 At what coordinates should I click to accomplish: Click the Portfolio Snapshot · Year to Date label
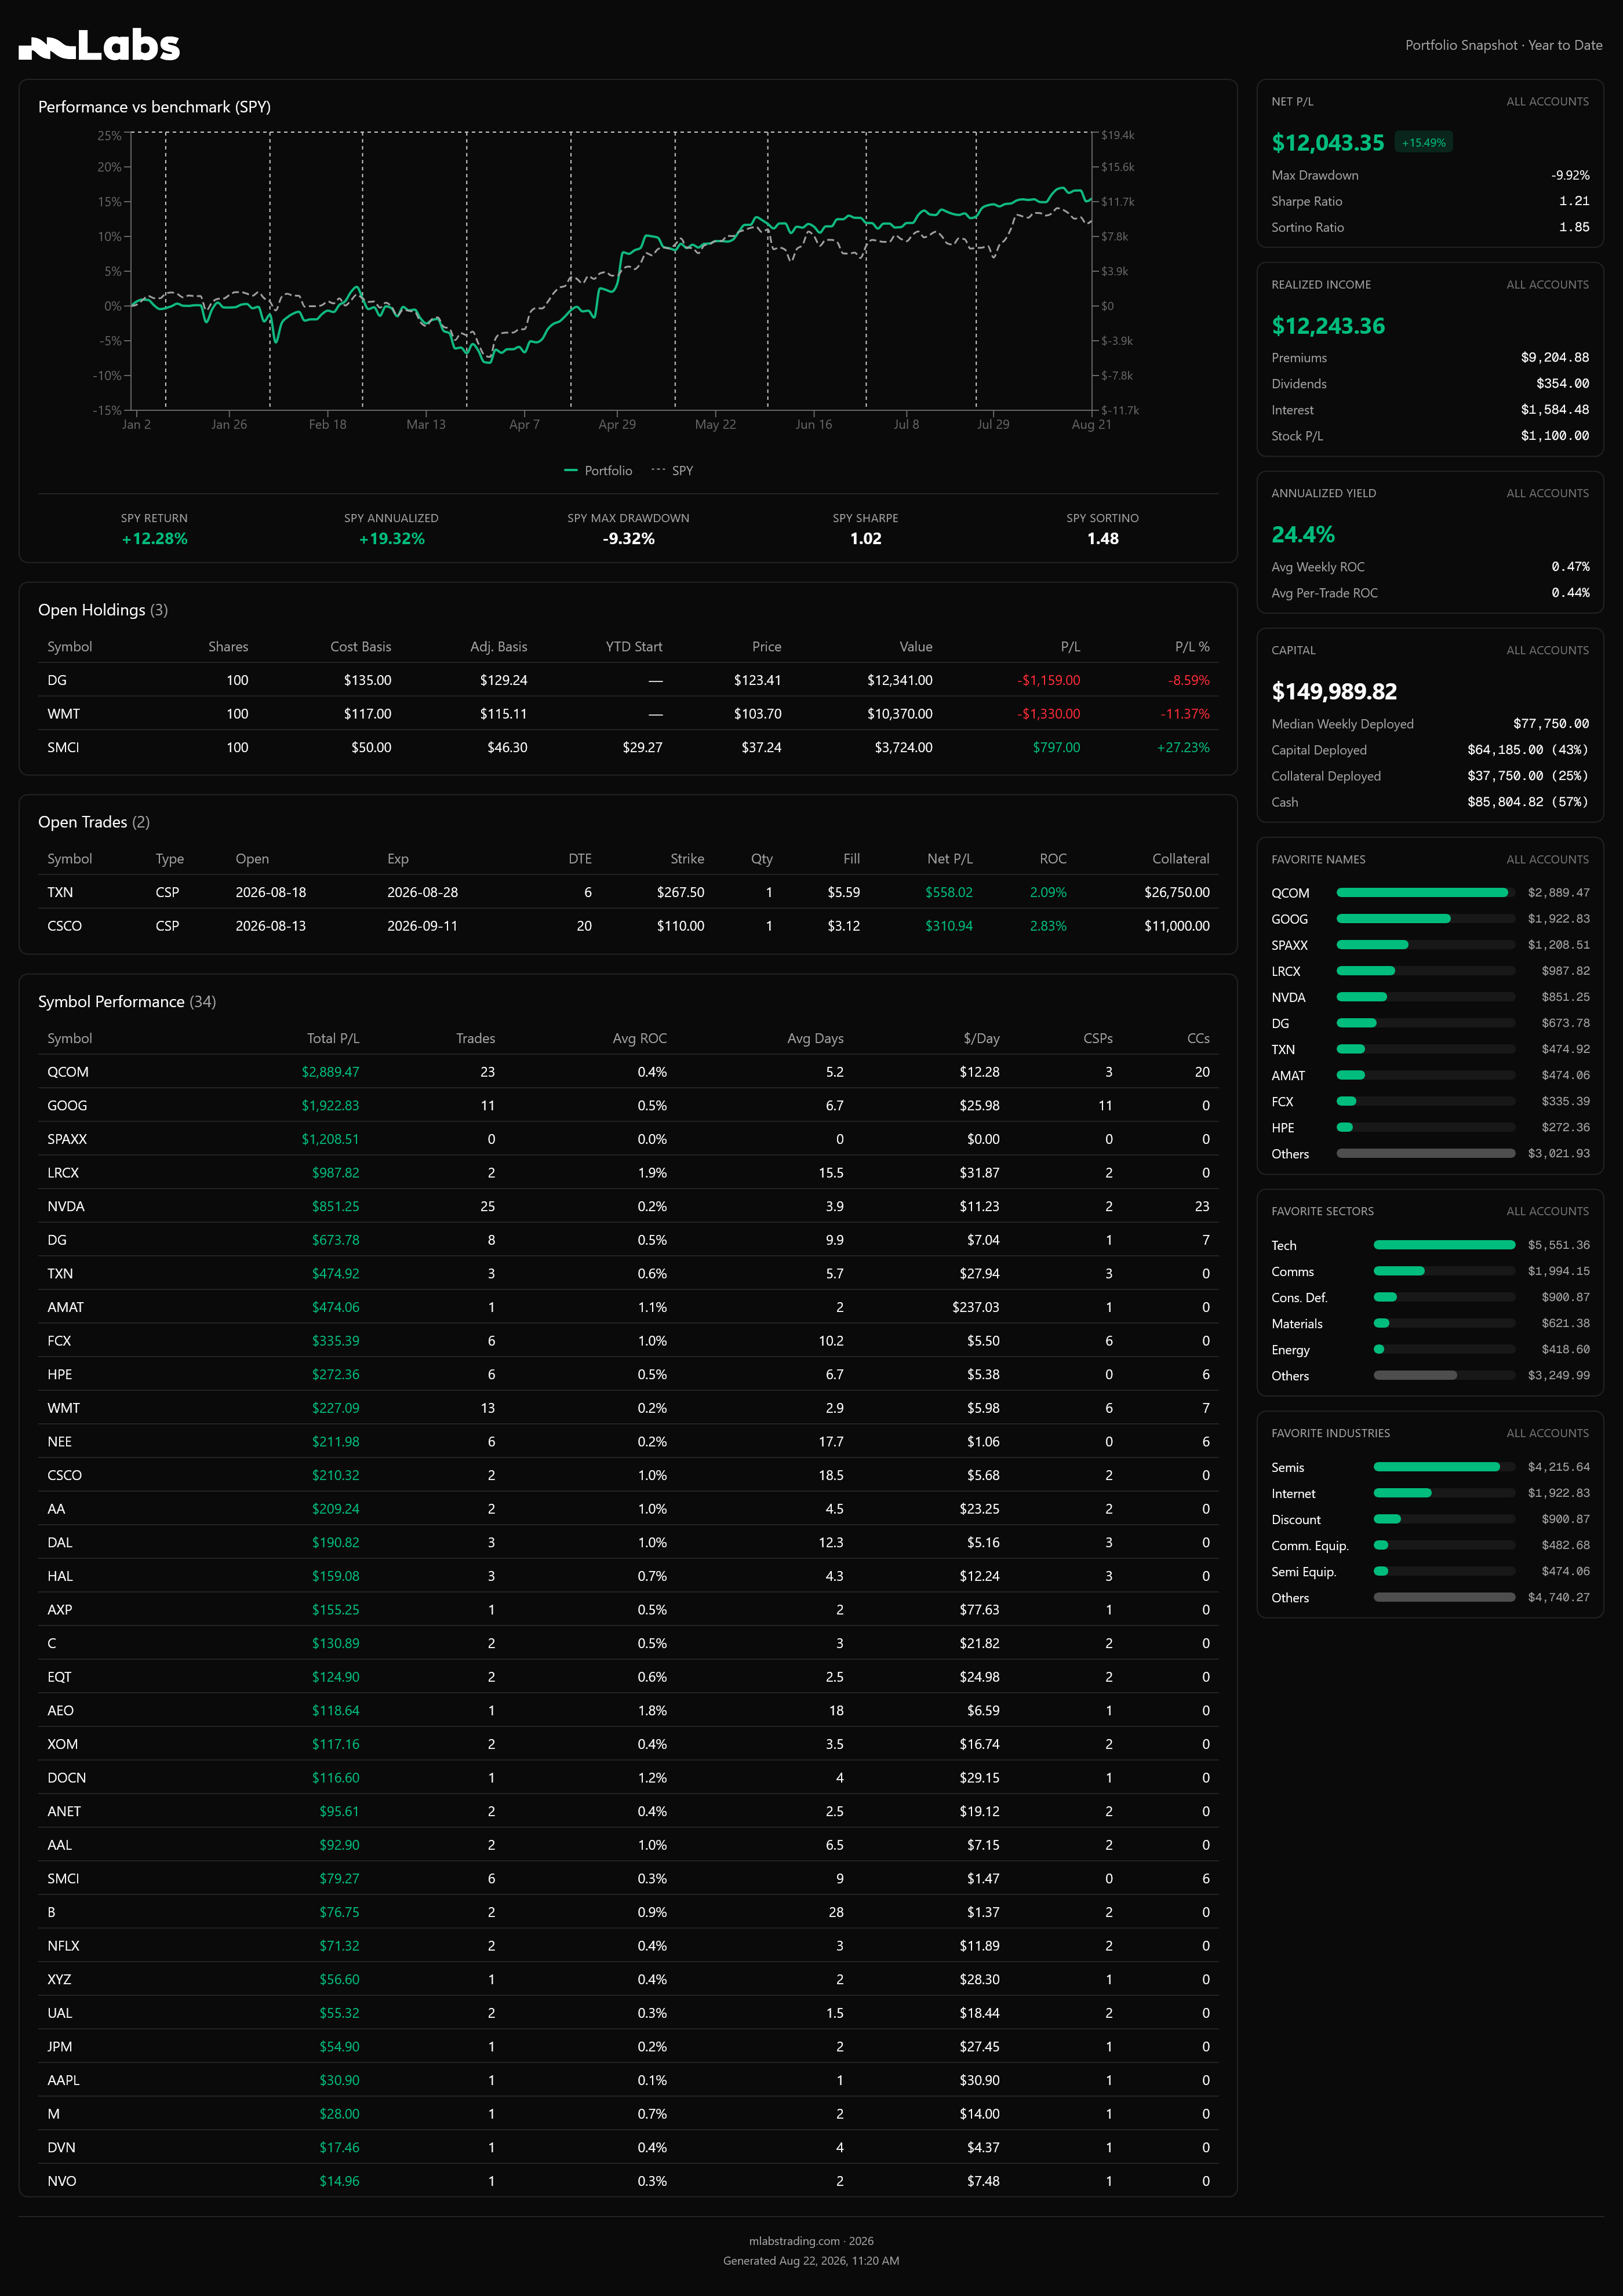[x=1504, y=45]
